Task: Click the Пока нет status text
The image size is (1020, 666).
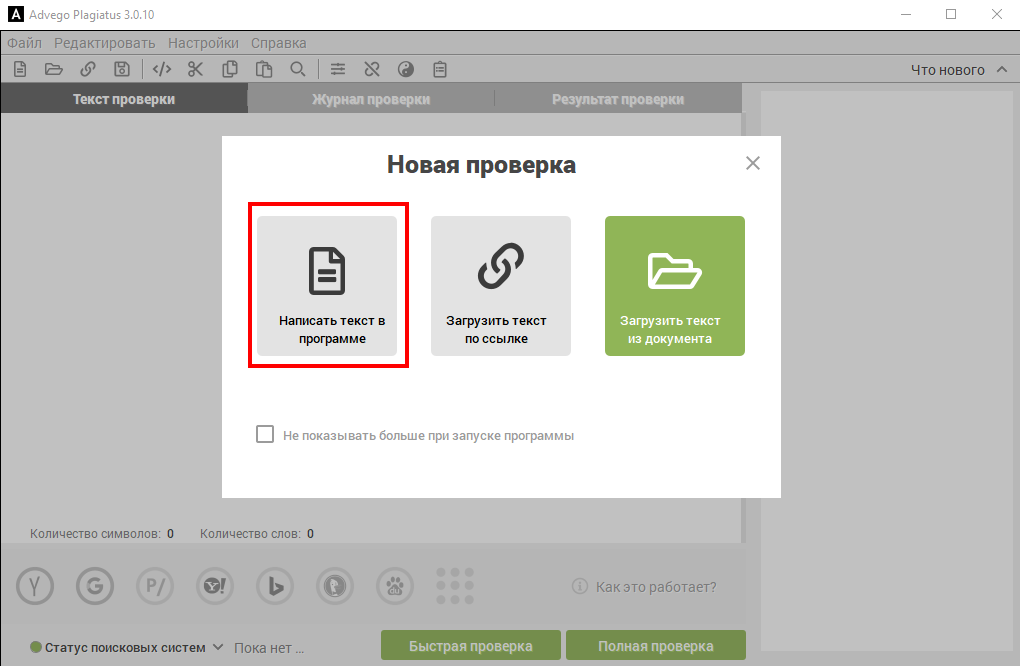Action: (269, 648)
